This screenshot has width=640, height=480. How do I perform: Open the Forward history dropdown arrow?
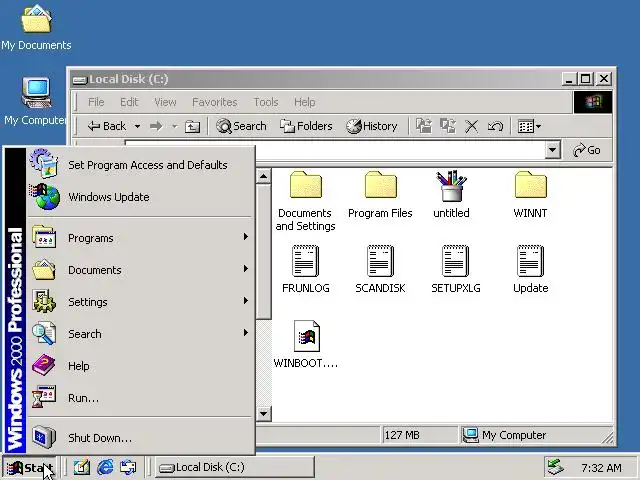coord(175,127)
